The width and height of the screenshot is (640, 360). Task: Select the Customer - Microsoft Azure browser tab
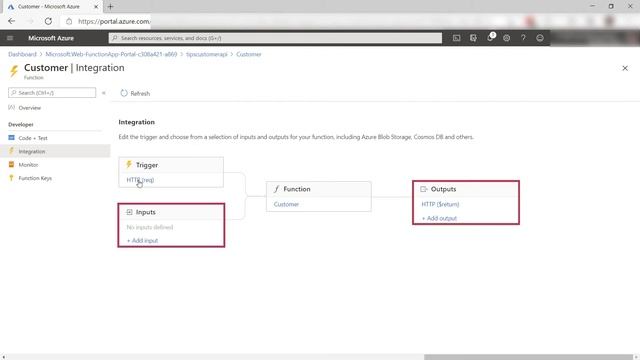pyautogui.click(x=52, y=7)
